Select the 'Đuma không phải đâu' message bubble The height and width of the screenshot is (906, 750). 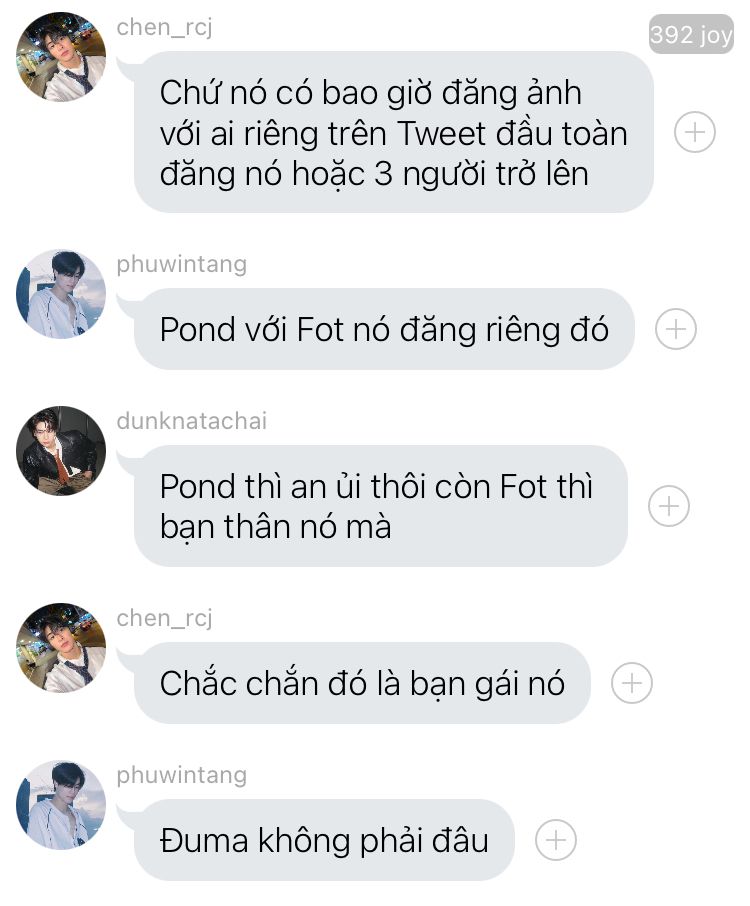click(324, 840)
